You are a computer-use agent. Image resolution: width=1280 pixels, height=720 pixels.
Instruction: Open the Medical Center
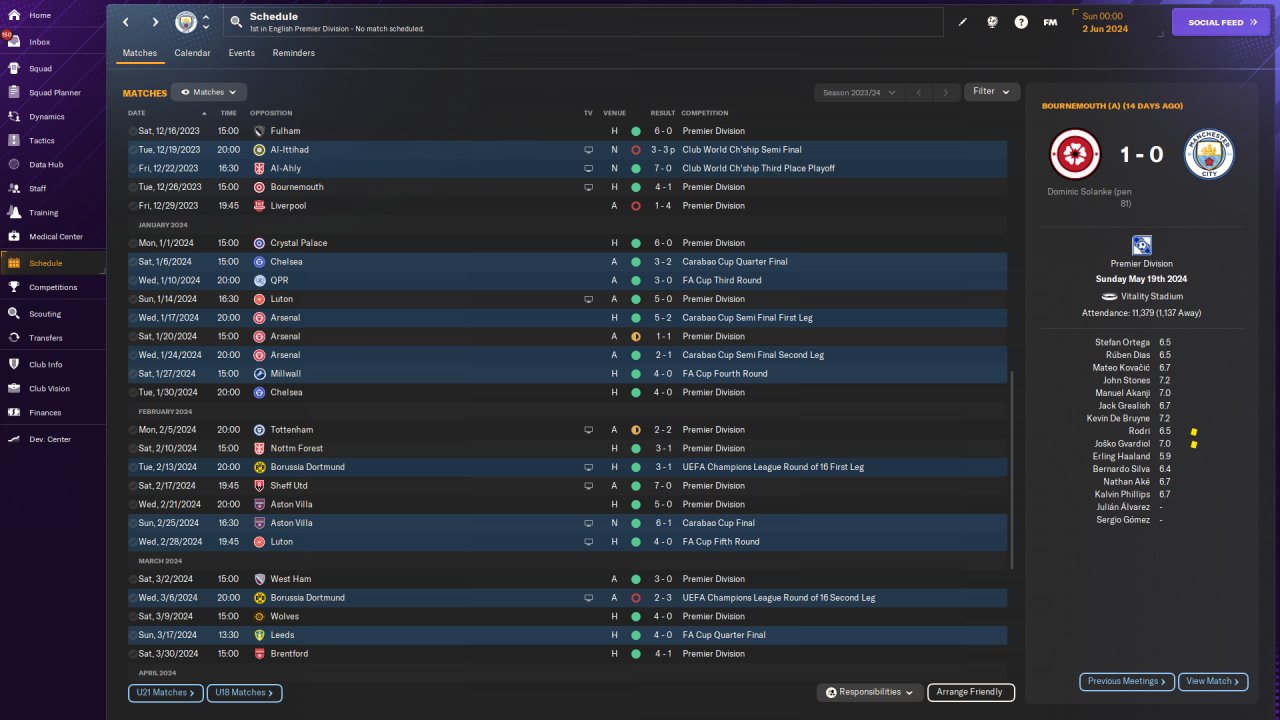click(56, 237)
